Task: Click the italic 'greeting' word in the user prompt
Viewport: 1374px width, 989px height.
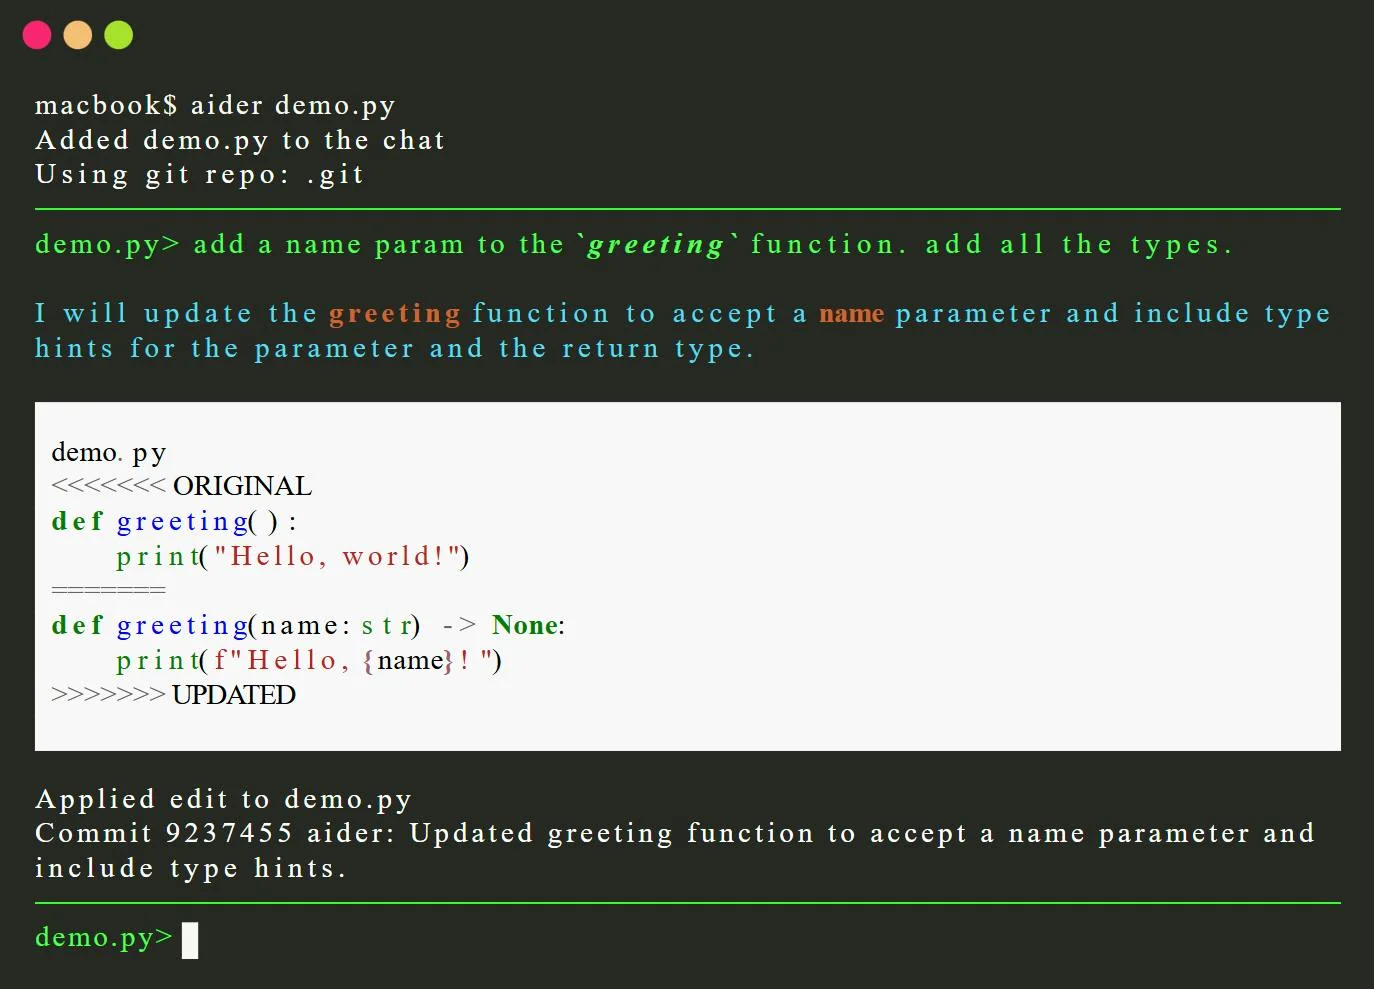Action: (x=656, y=245)
